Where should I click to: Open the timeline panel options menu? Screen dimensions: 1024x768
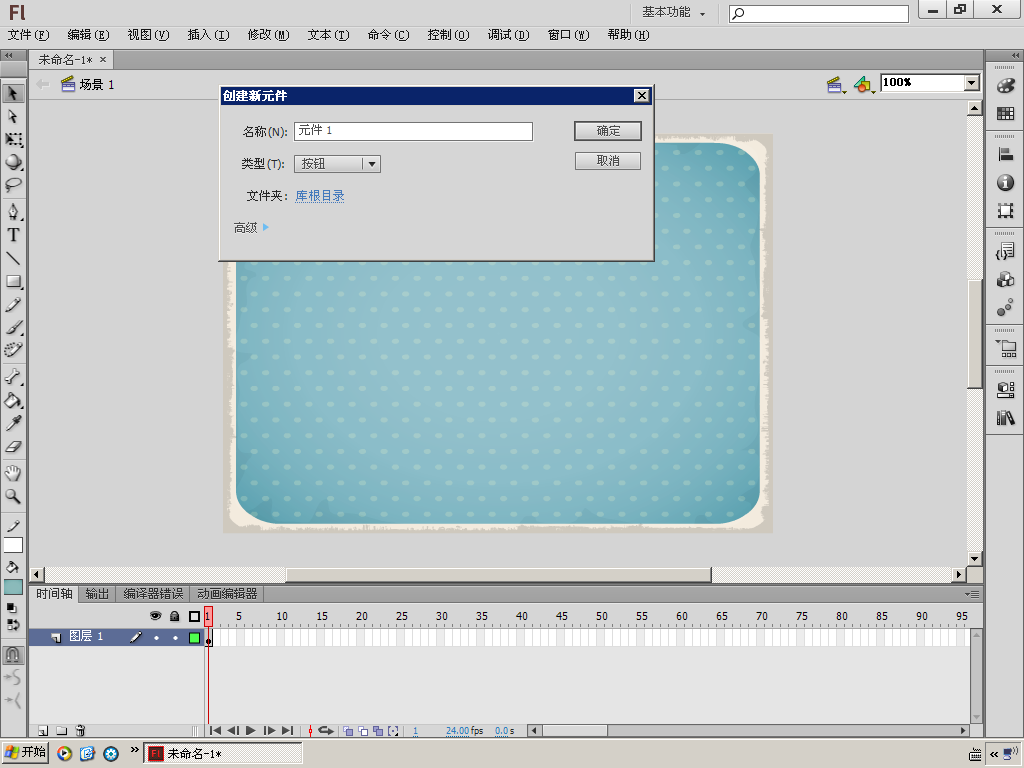tap(972, 594)
